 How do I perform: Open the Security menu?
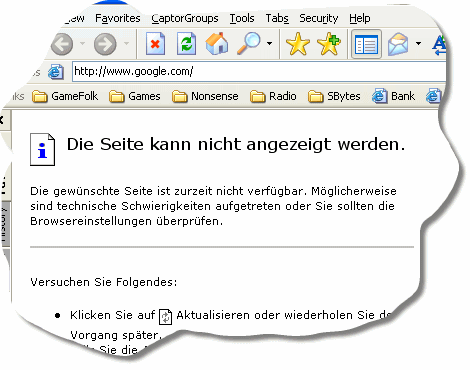pyautogui.click(x=319, y=18)
